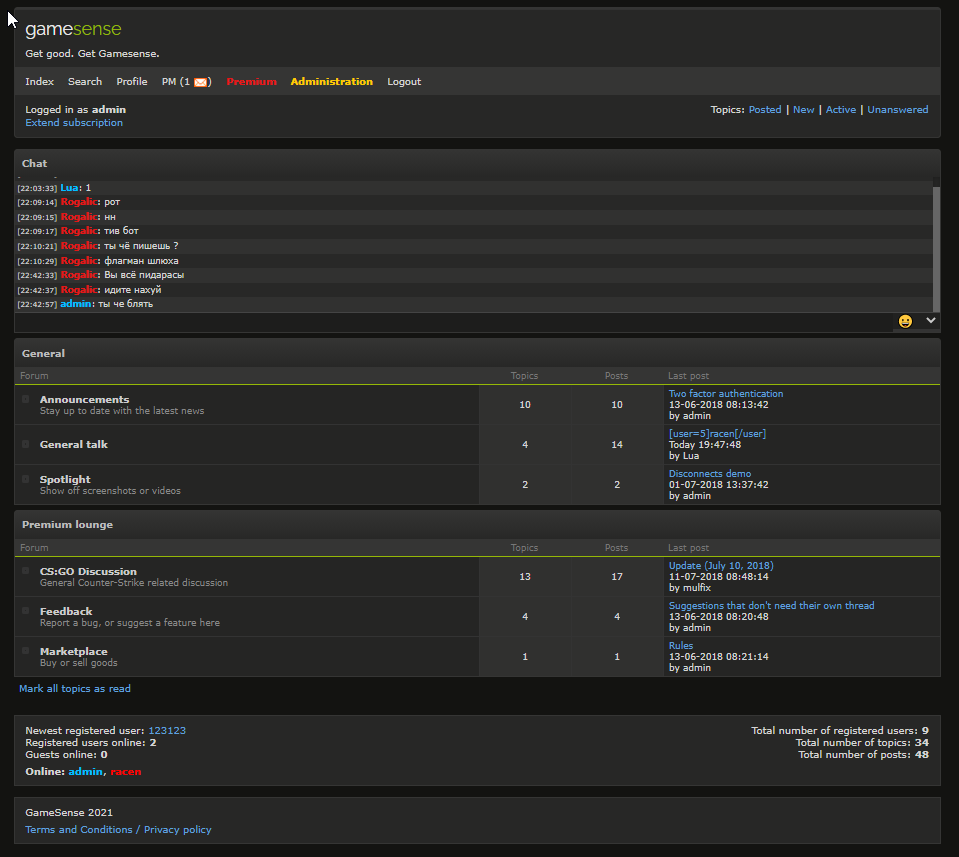959x857 pixels.
Task: Click the CS:GO Discussion forum status icon
Action: (26, 571)
